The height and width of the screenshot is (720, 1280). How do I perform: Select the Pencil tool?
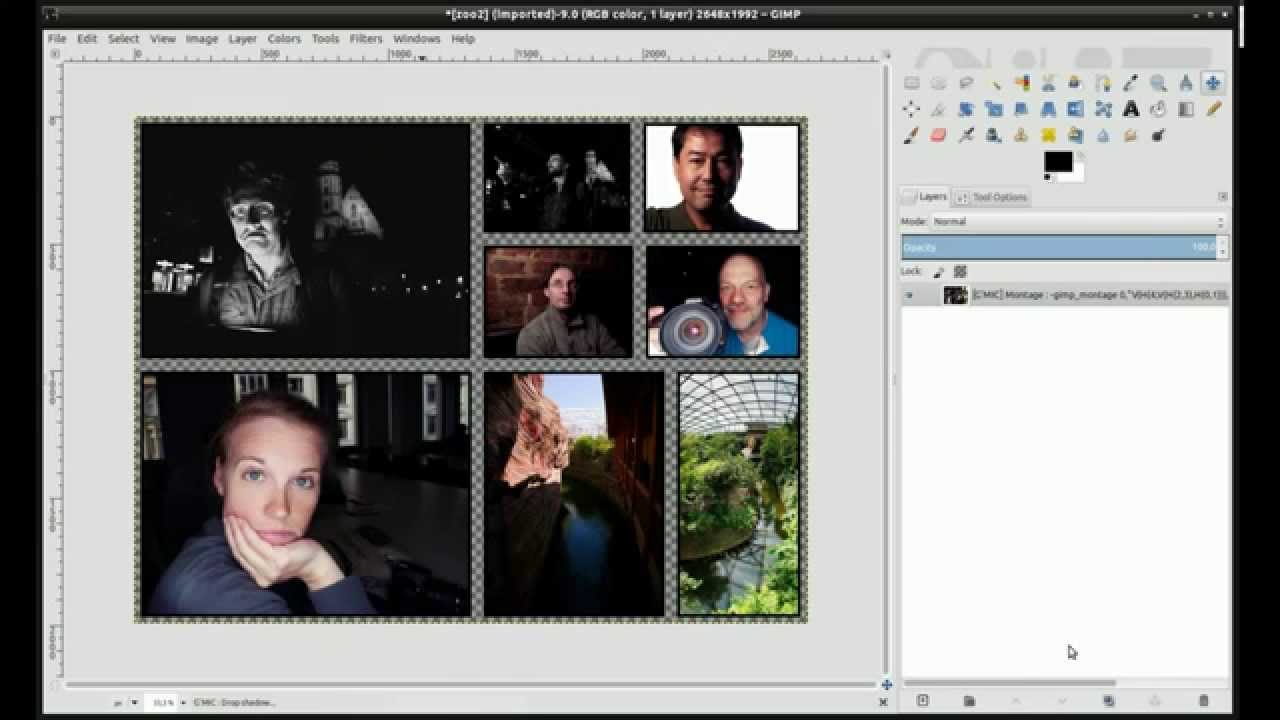(1213, 109)
